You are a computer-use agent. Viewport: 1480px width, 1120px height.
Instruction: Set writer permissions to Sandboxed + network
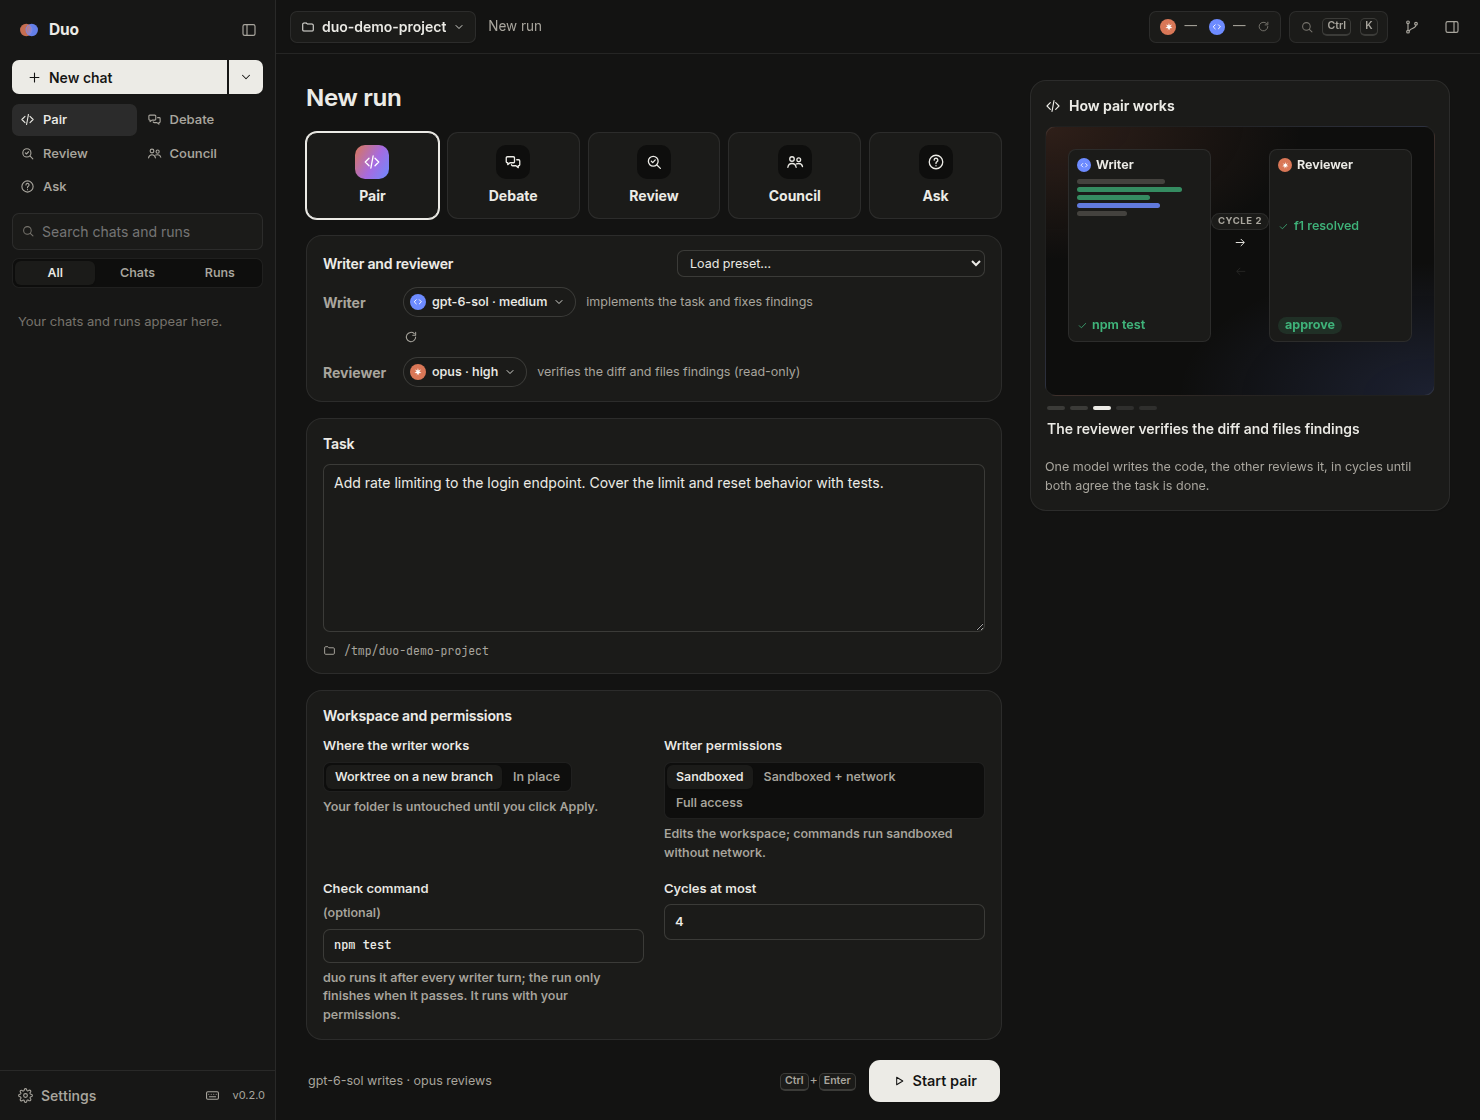pos(829,777)
